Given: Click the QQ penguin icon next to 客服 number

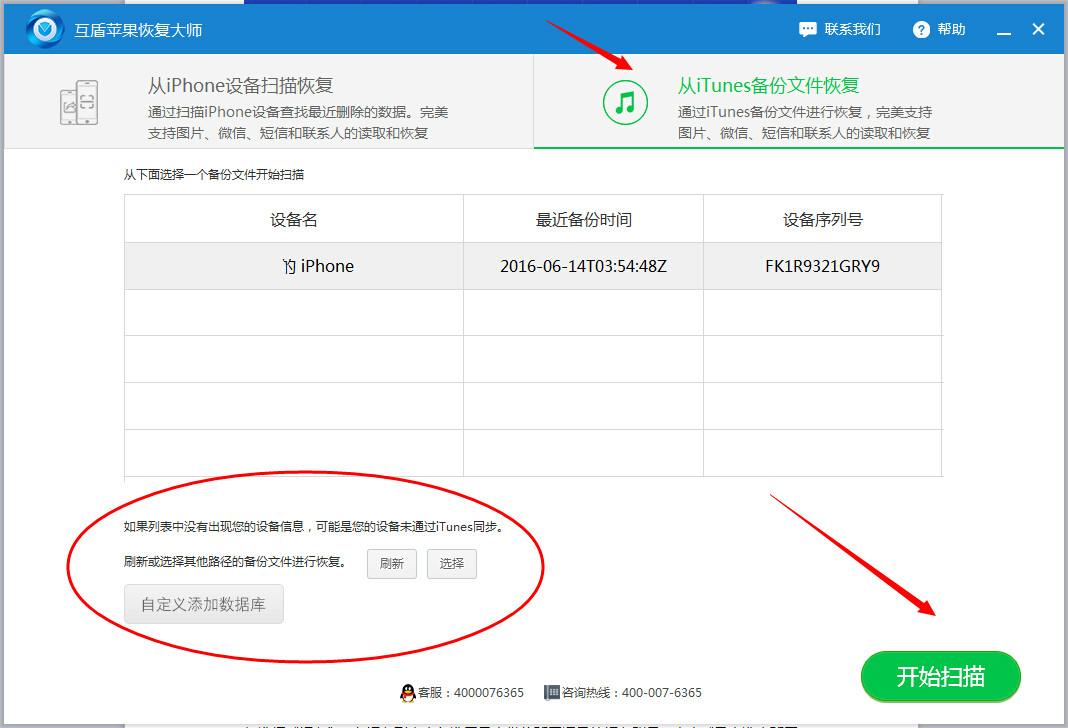Looking at the screenshot, I should pyautogui.click(x=408, y=692).
